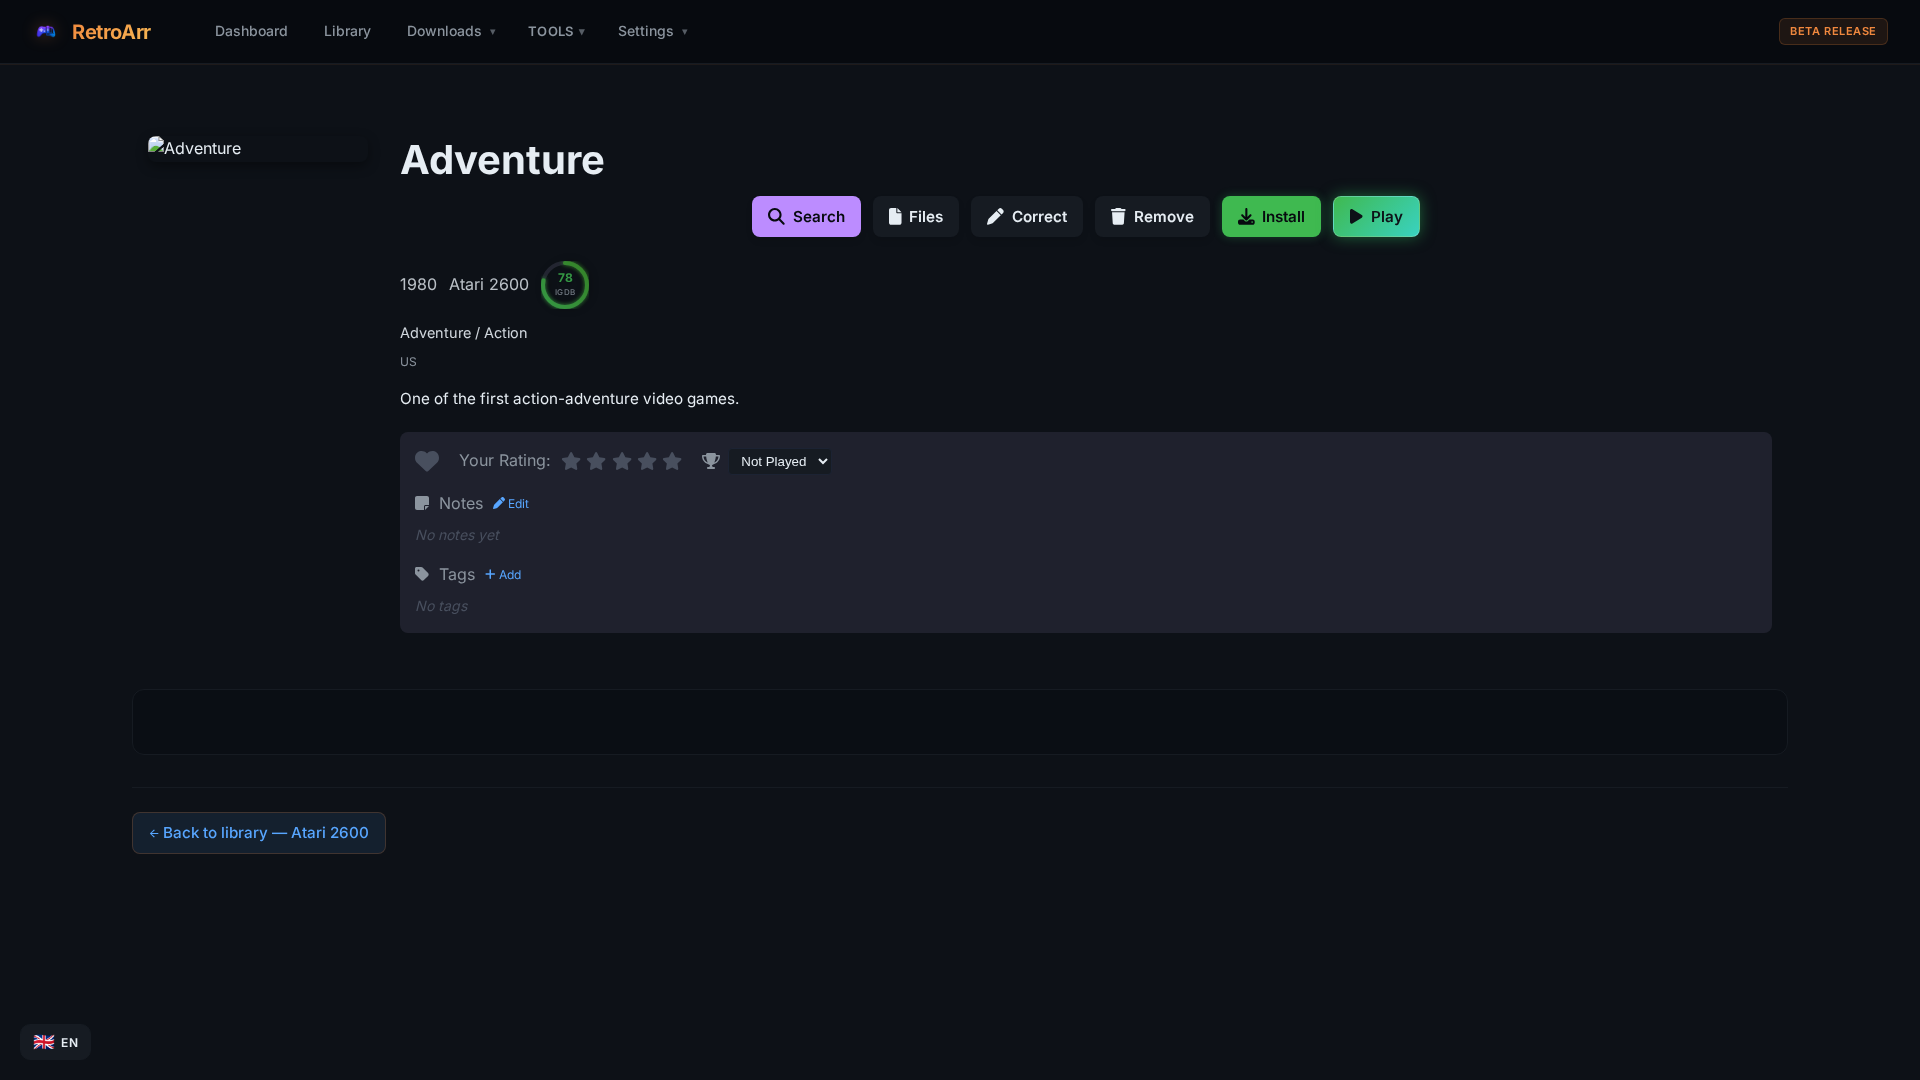1920x1080 pixels.
Task: Edit the game notes
Action: (511, 504)
